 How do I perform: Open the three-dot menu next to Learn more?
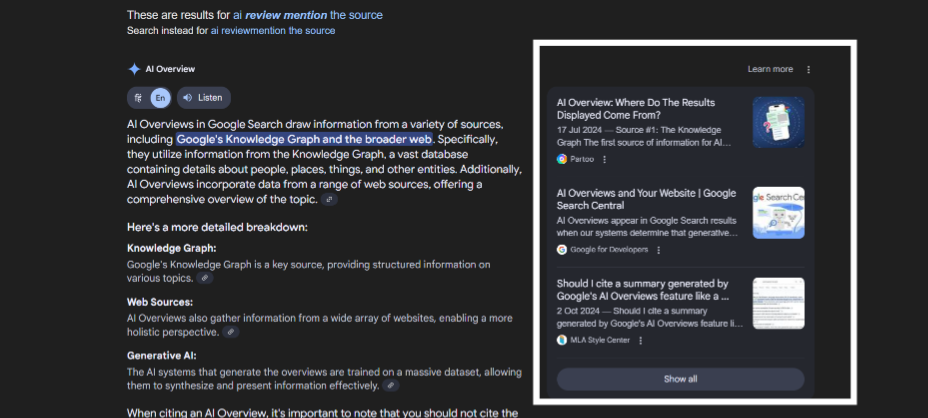click(x=808, y=69)
